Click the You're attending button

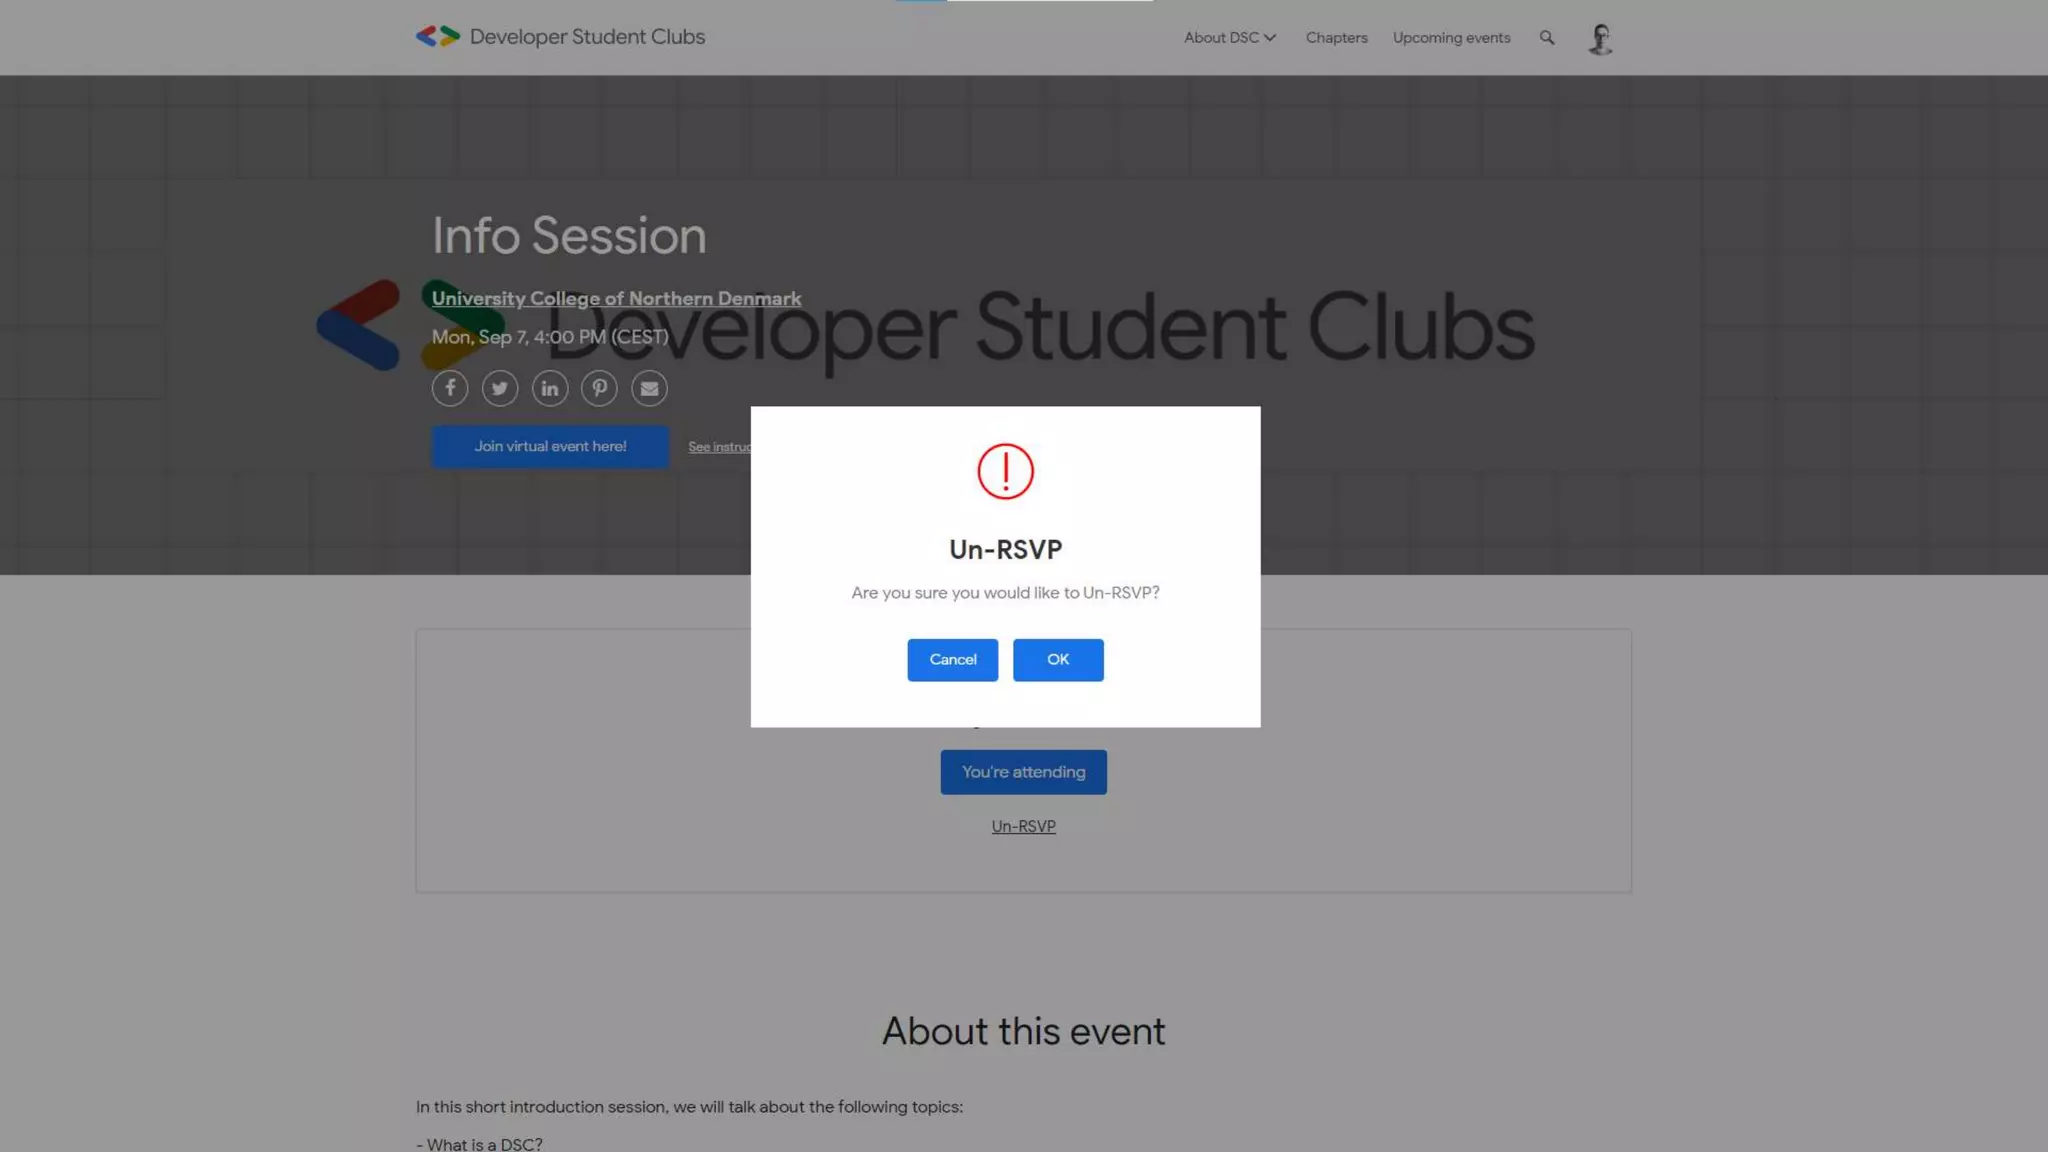pyautogui.click(x=1023, y=772)
